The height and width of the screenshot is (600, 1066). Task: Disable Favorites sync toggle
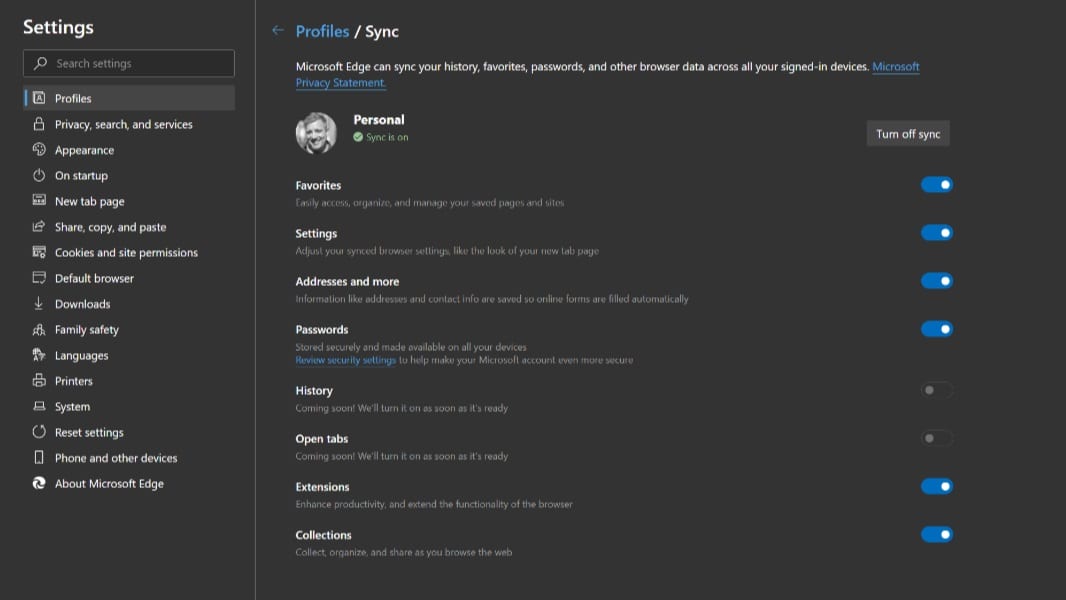(936, 185)
